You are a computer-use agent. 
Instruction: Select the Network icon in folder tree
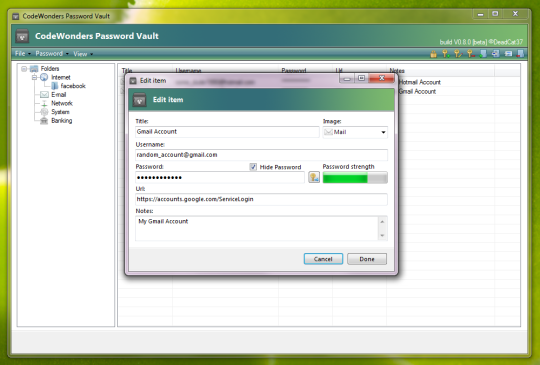click(44, 103)
